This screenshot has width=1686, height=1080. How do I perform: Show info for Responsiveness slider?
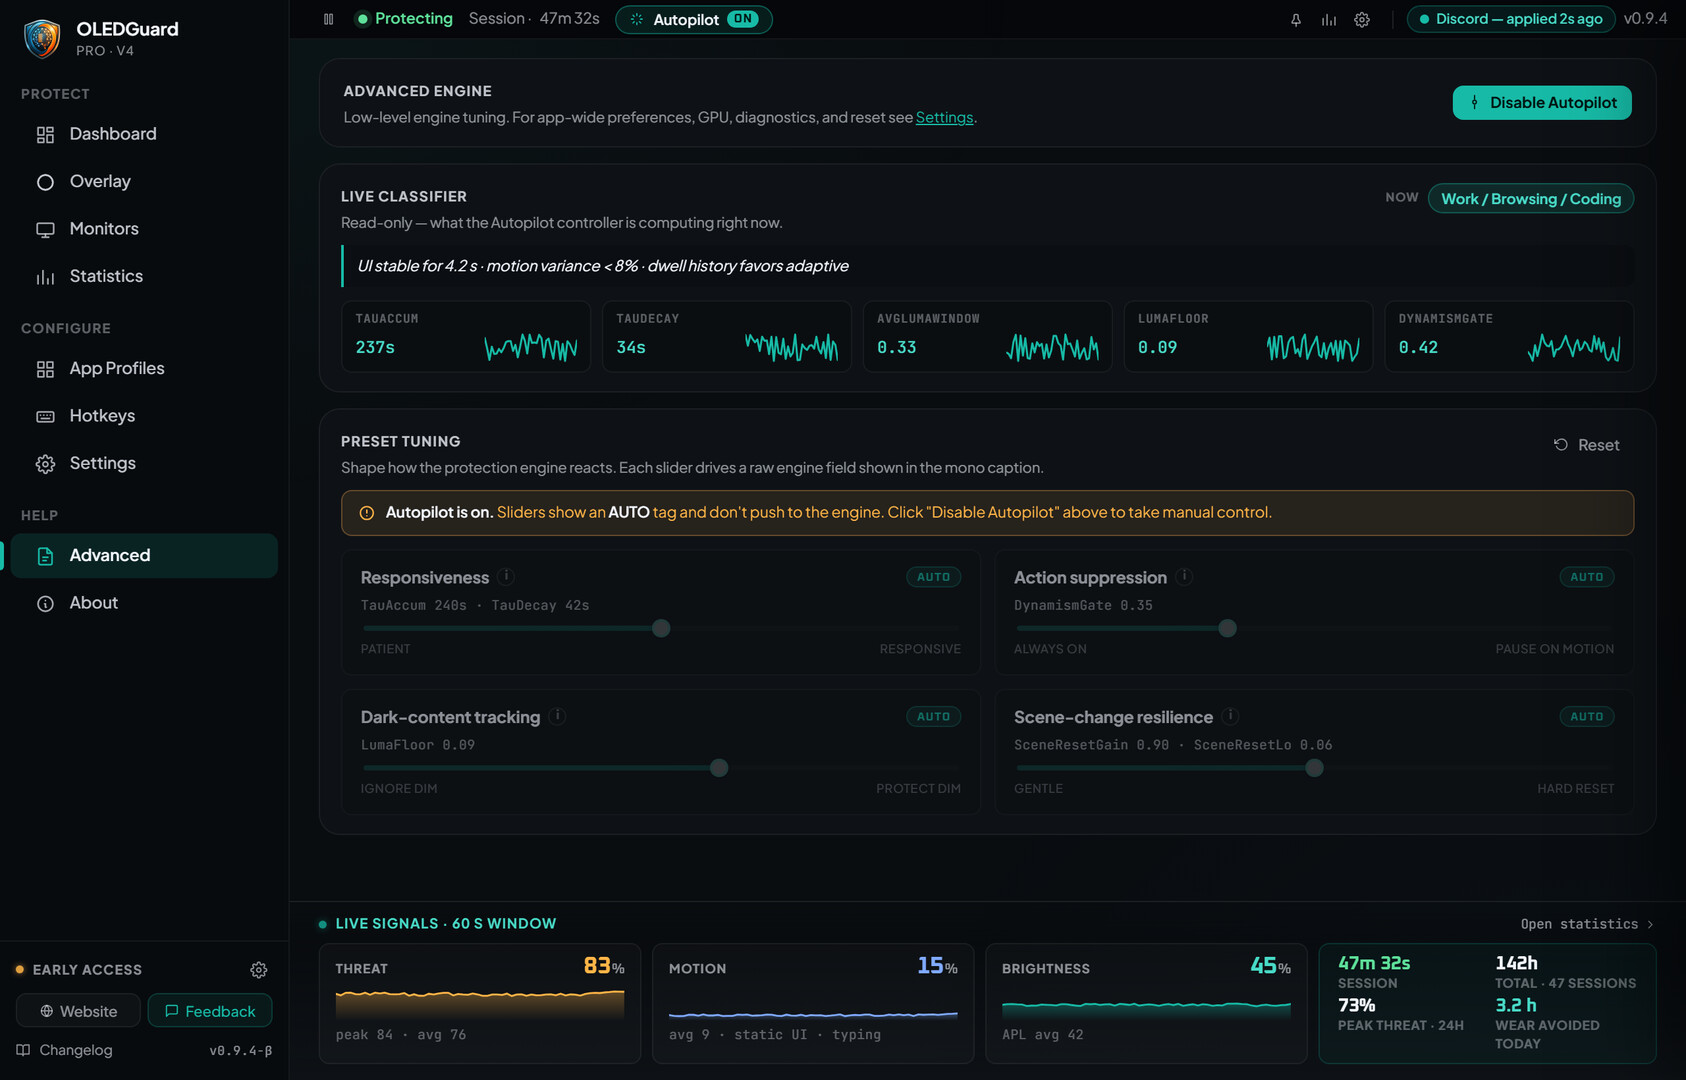tap(507, 576)
